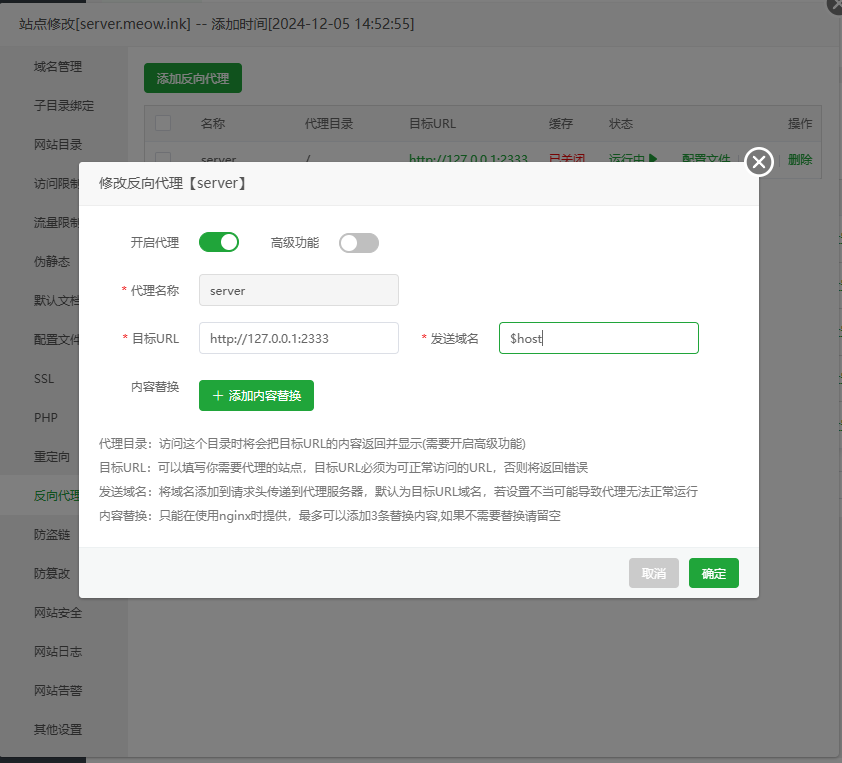
Task: Click the 删除 link in server row
Action: pos(800,159)
